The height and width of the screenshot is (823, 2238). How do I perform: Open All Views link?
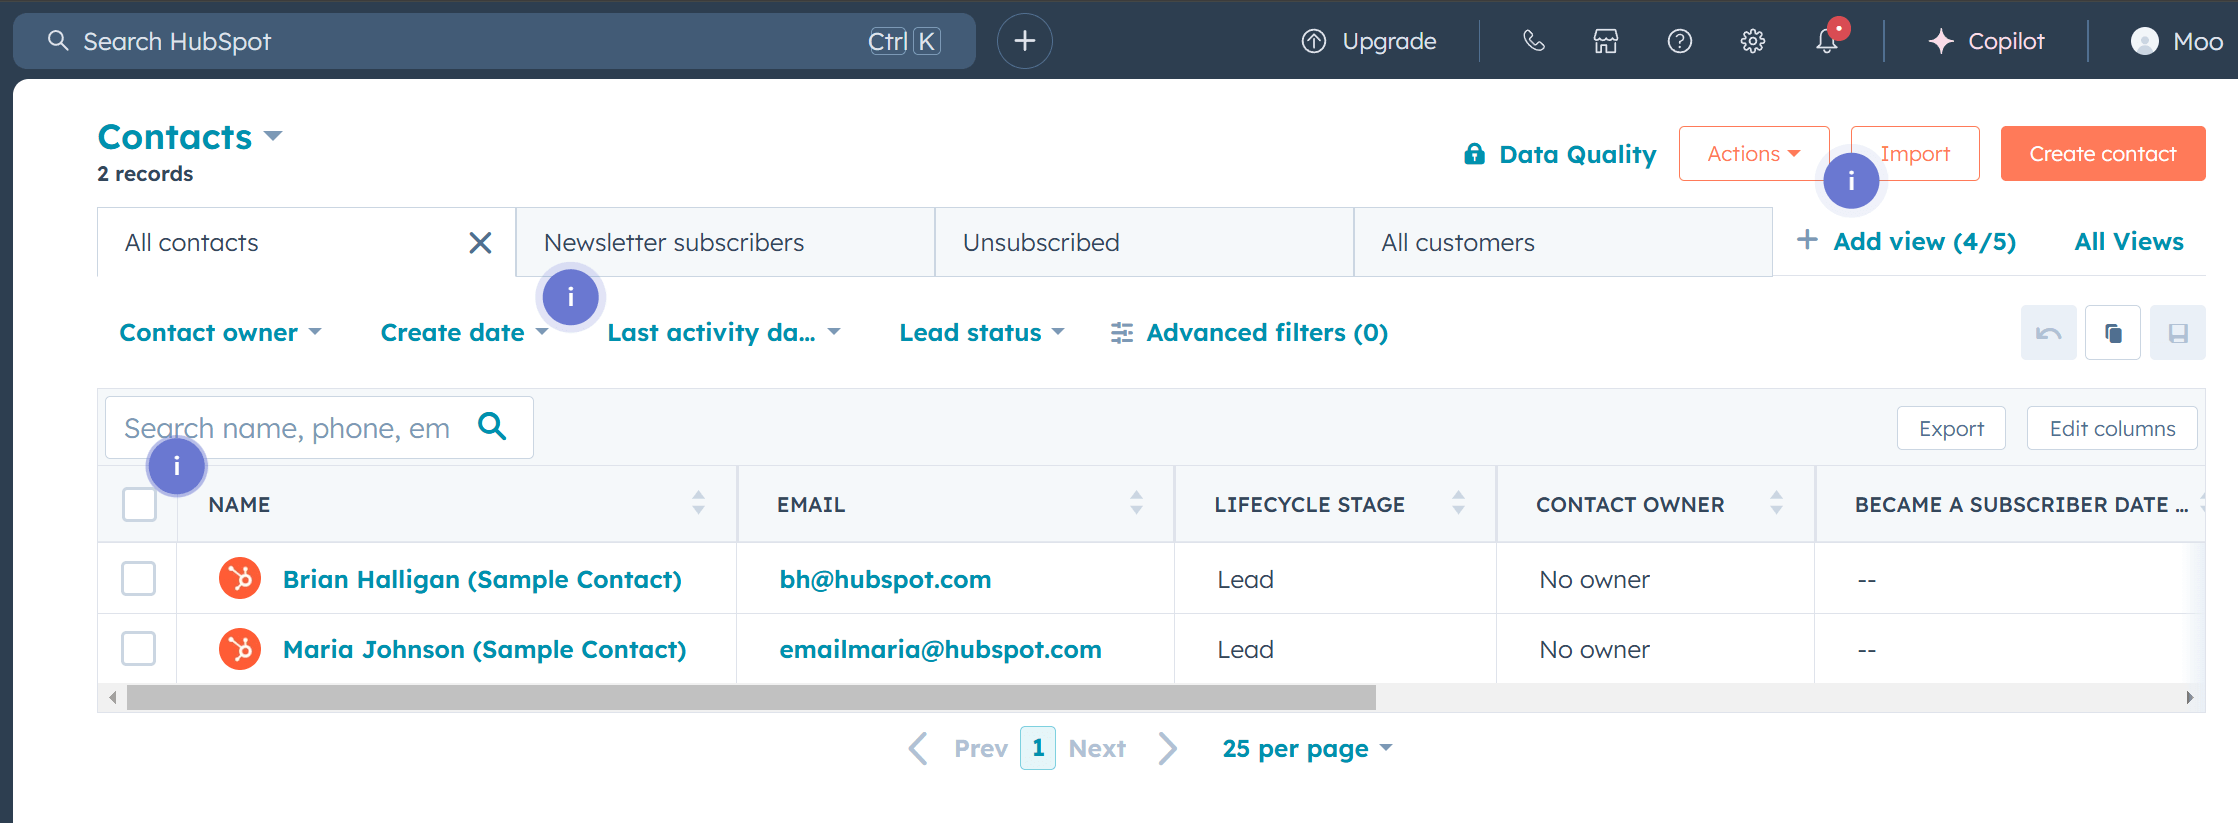click(2129, 242)
